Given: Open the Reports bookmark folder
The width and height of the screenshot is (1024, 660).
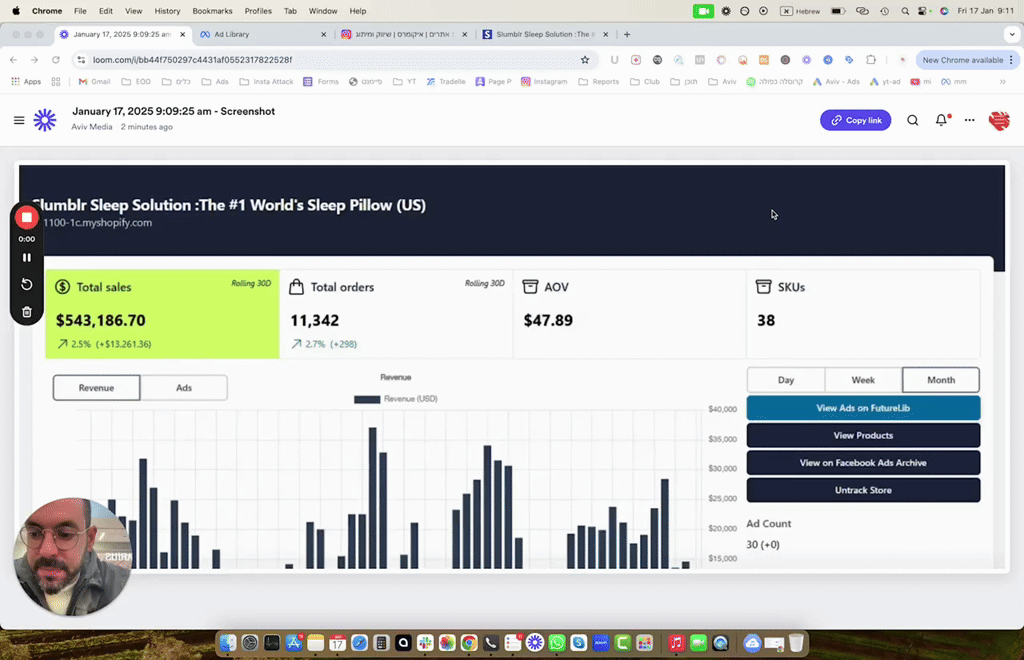Looking at the screenshot, I should click(x=599, y=82).
